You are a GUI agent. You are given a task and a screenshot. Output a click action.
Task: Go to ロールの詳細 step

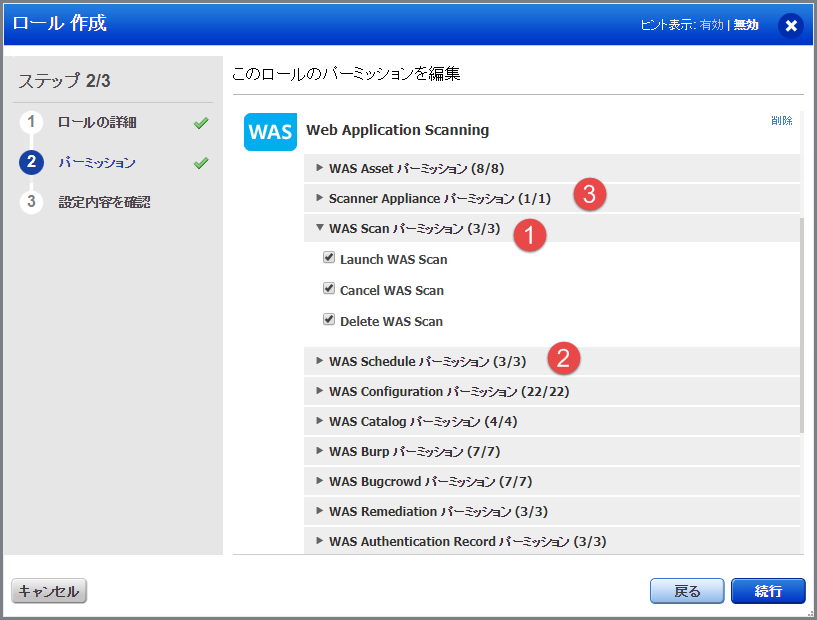(97, 122)
